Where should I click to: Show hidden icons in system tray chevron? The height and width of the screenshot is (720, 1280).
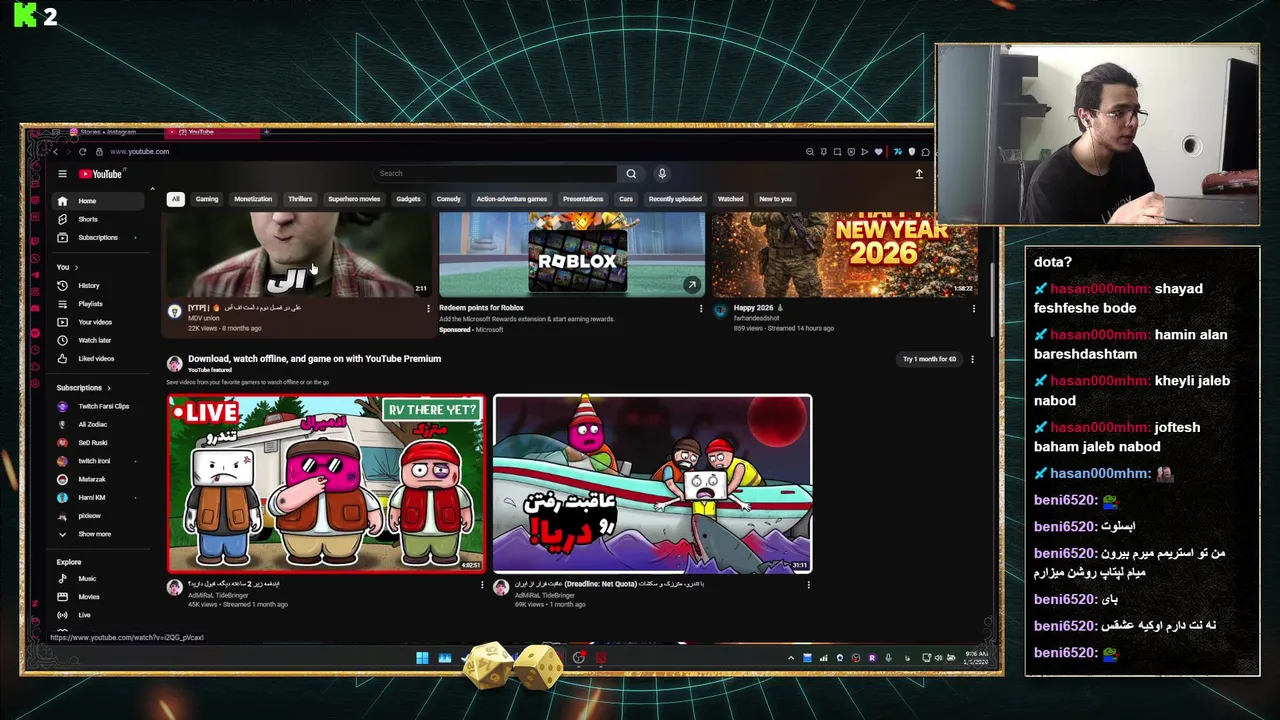click(791, 658)
